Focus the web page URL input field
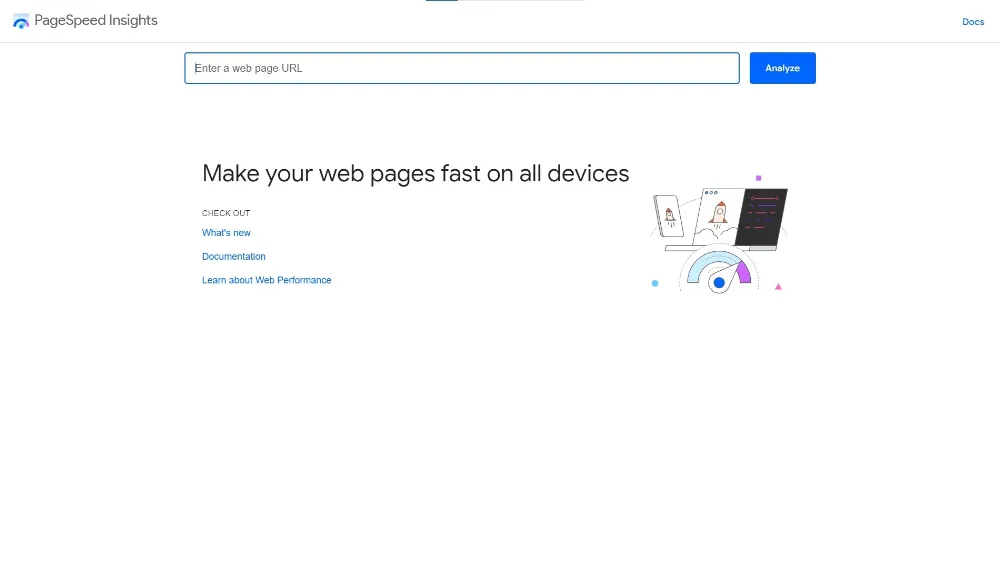This screenshot has height=568, width=1000. 462,68
